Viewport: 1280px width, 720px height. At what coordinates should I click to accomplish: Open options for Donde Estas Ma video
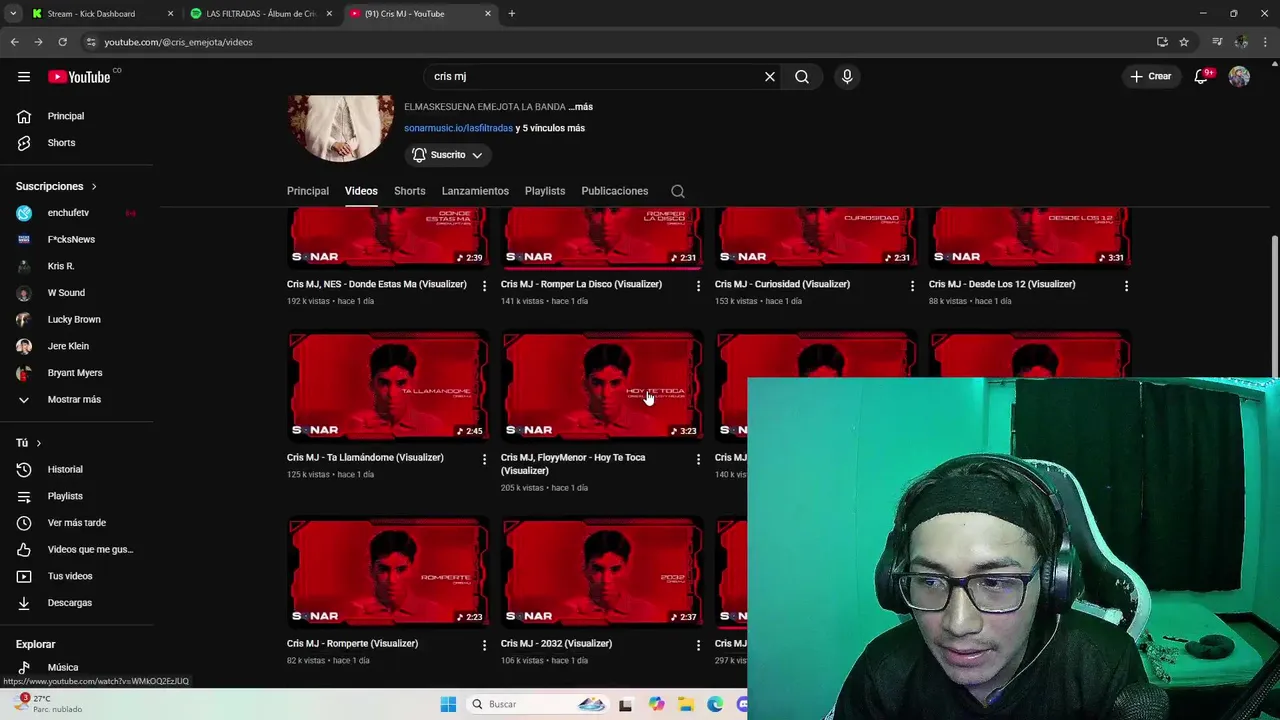coord(485,286)
